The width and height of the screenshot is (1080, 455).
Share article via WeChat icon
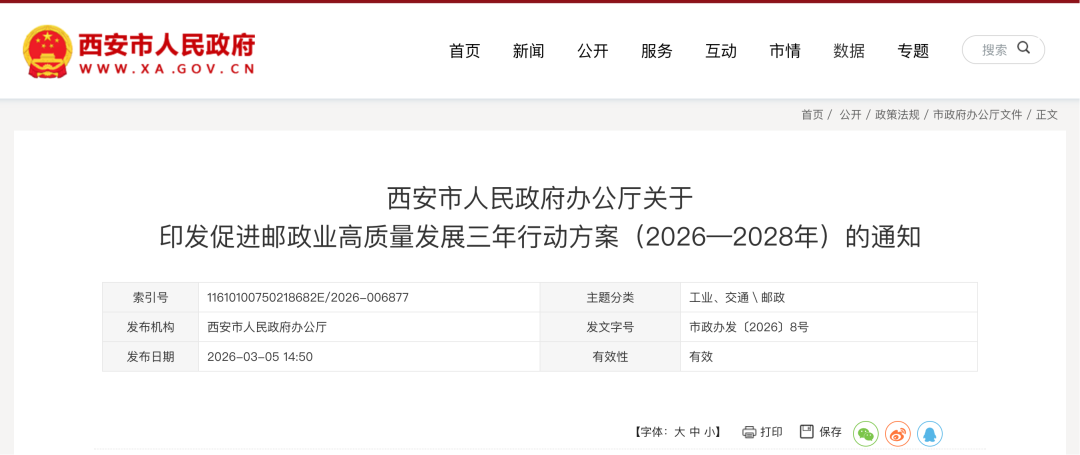tap(865, 433)
